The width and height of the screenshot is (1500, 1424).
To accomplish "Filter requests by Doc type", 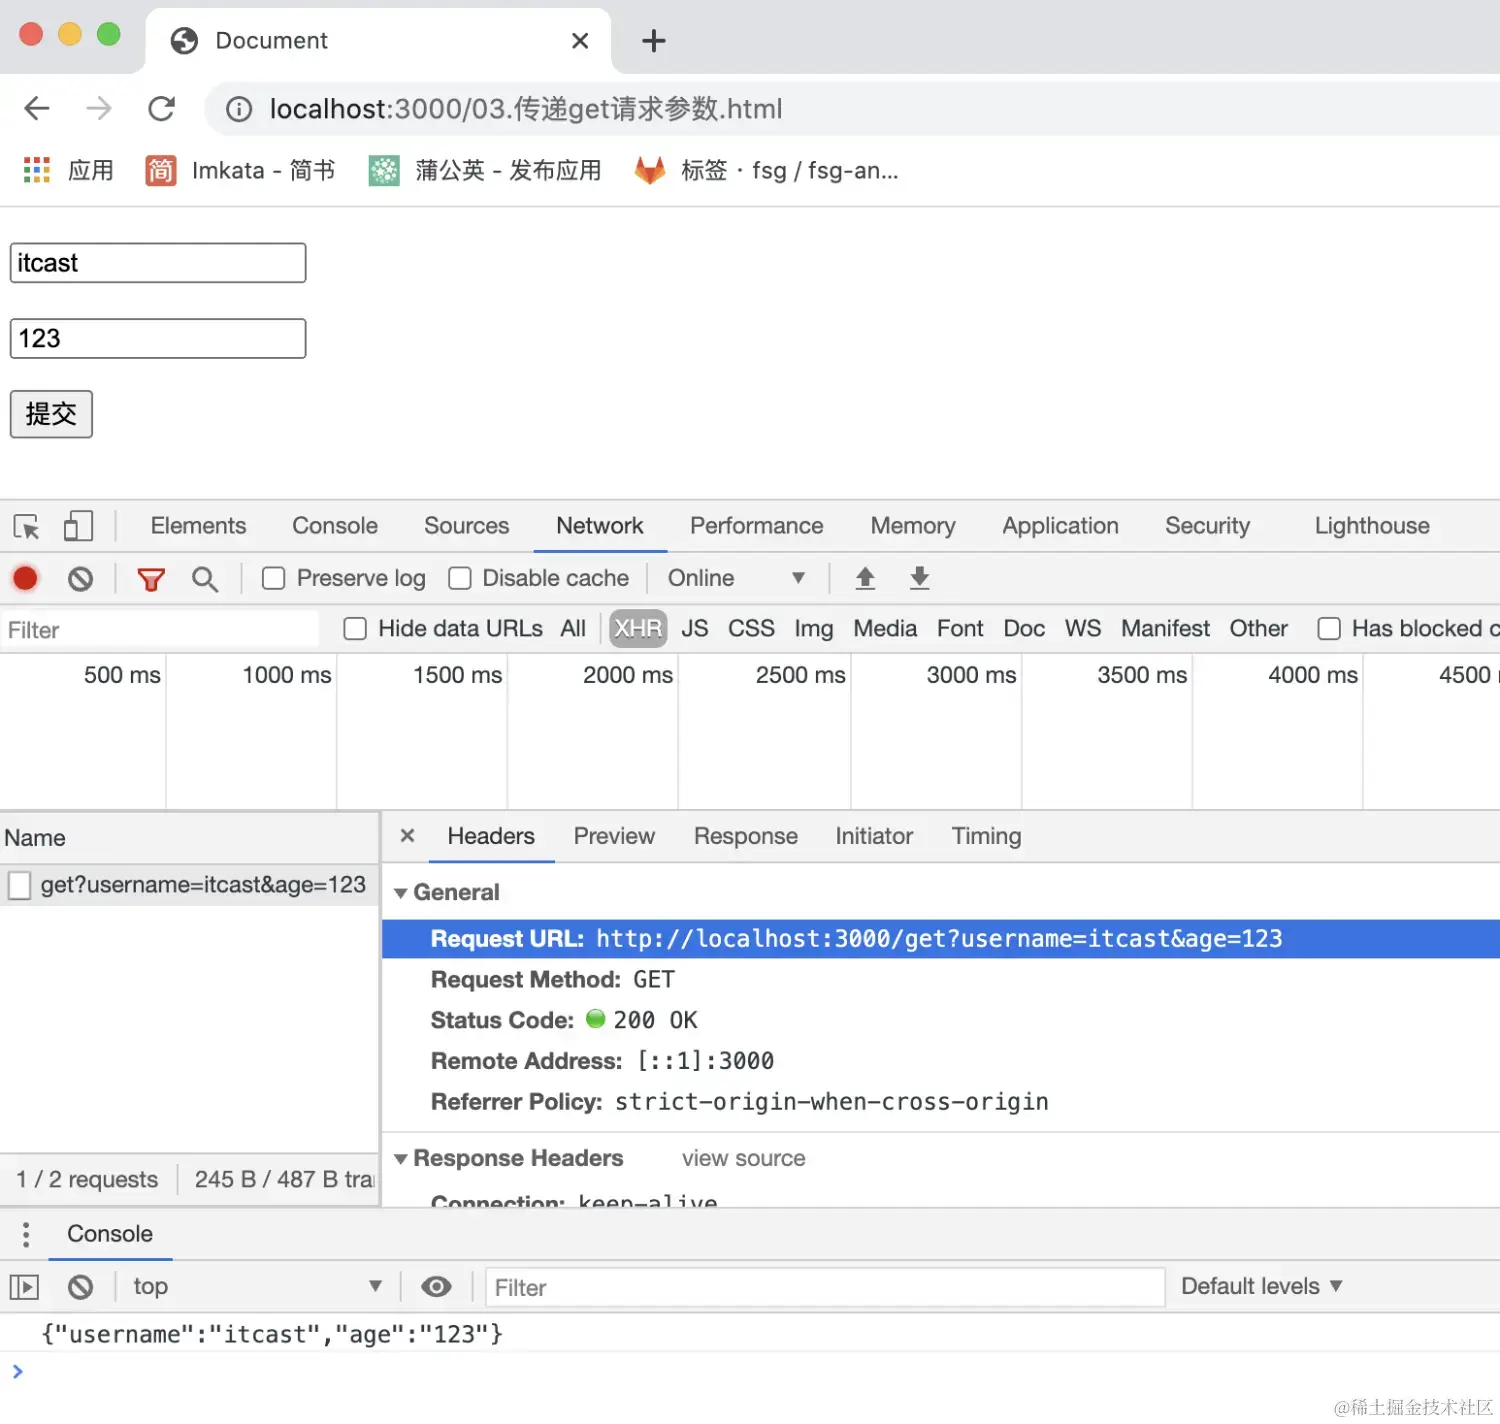I will 1024,628.
